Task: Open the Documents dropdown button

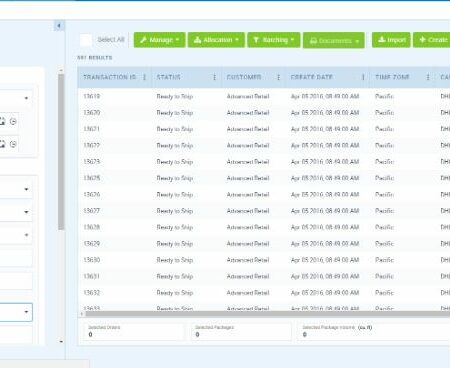Action: [x=334, y=41]
